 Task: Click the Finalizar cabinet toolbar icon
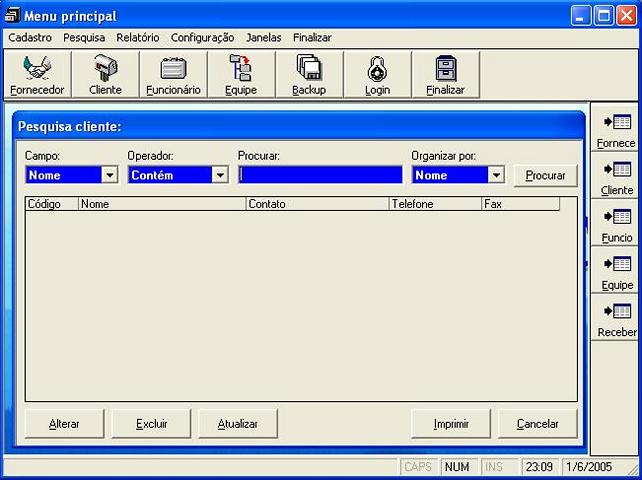[445, 75]
